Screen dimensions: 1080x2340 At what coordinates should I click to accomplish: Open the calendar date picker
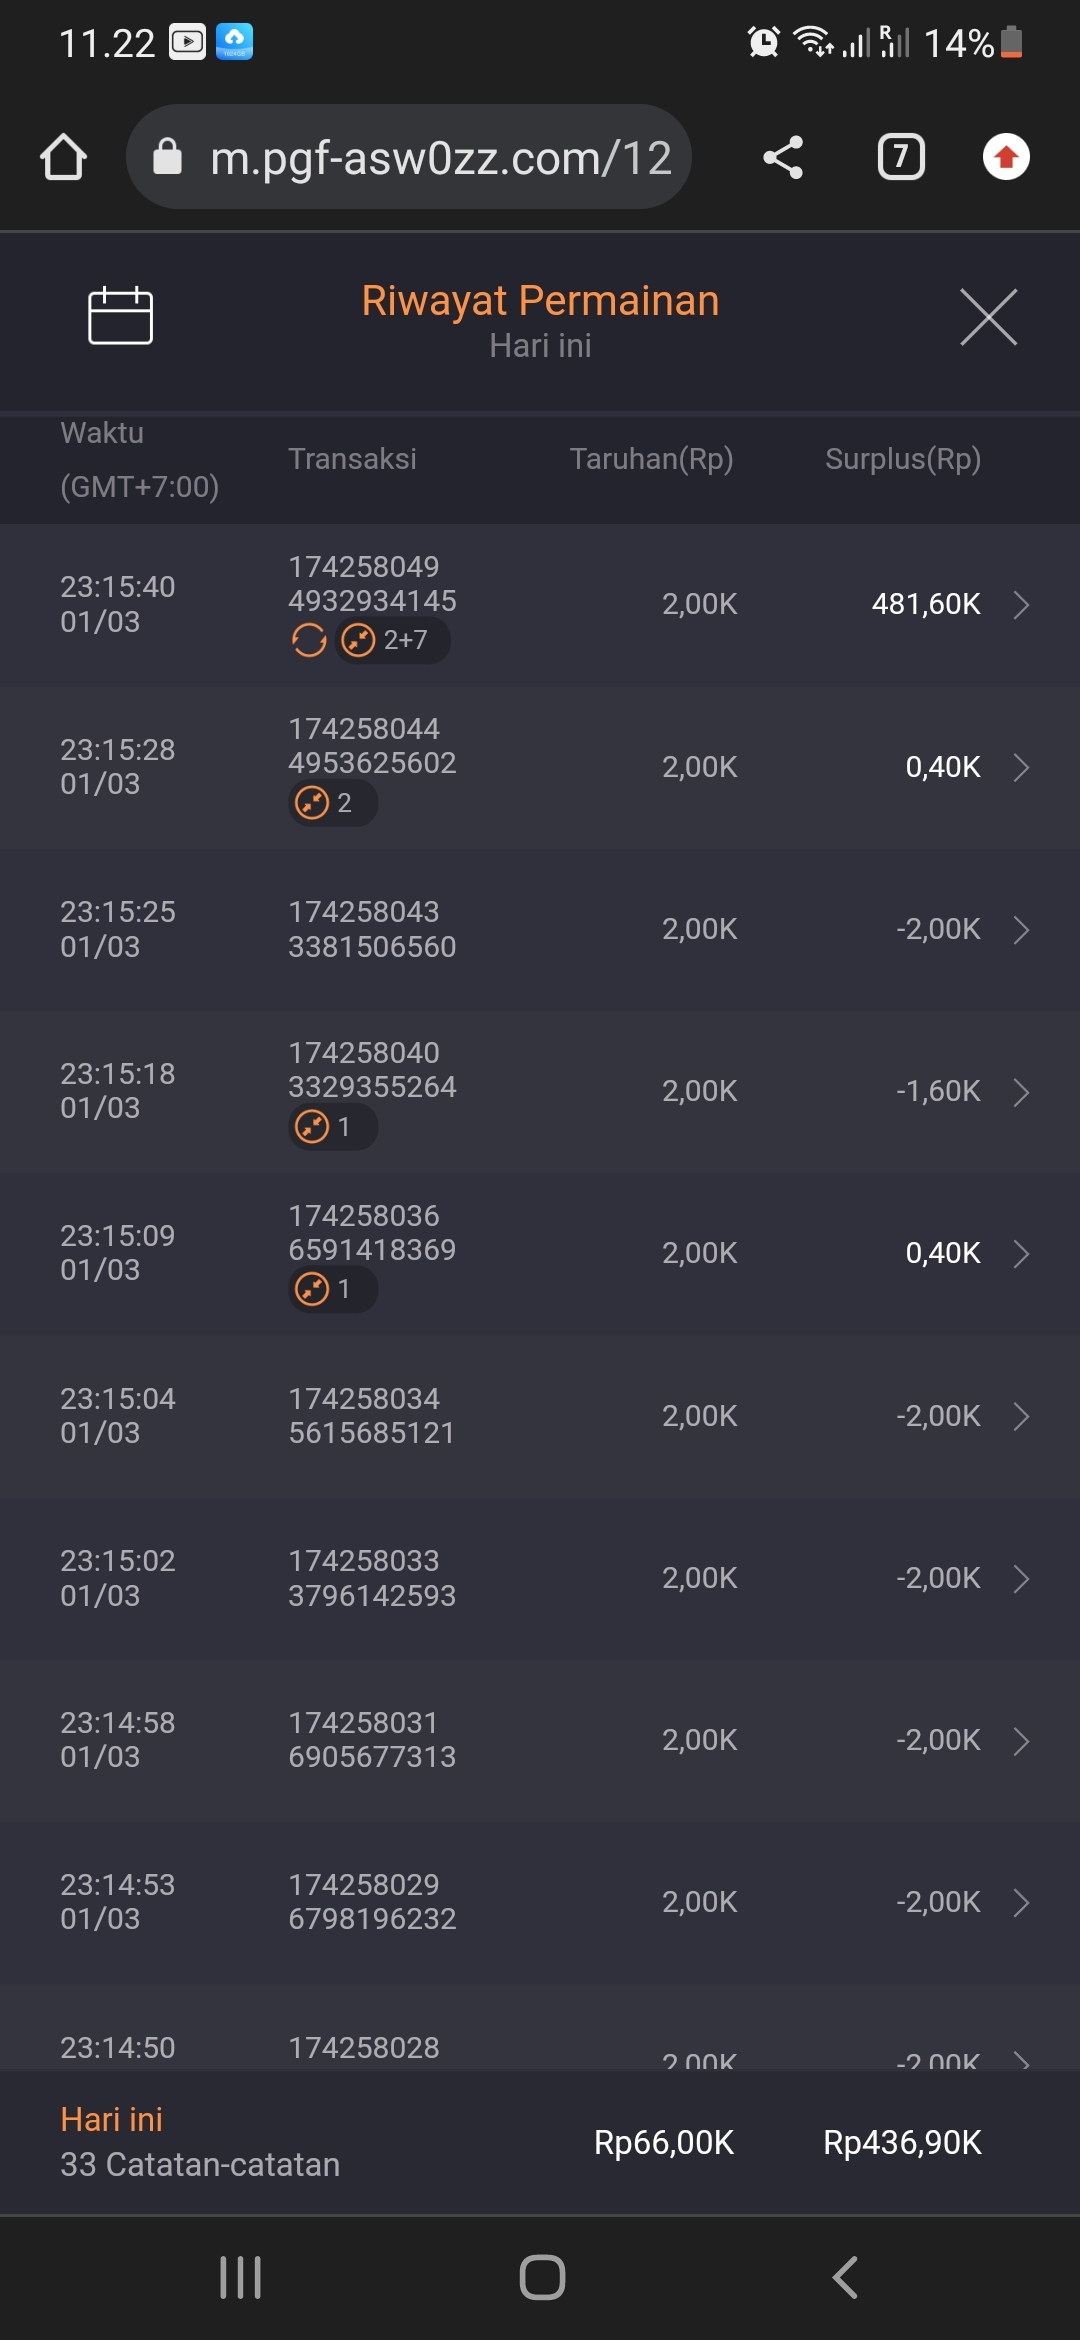120,316
